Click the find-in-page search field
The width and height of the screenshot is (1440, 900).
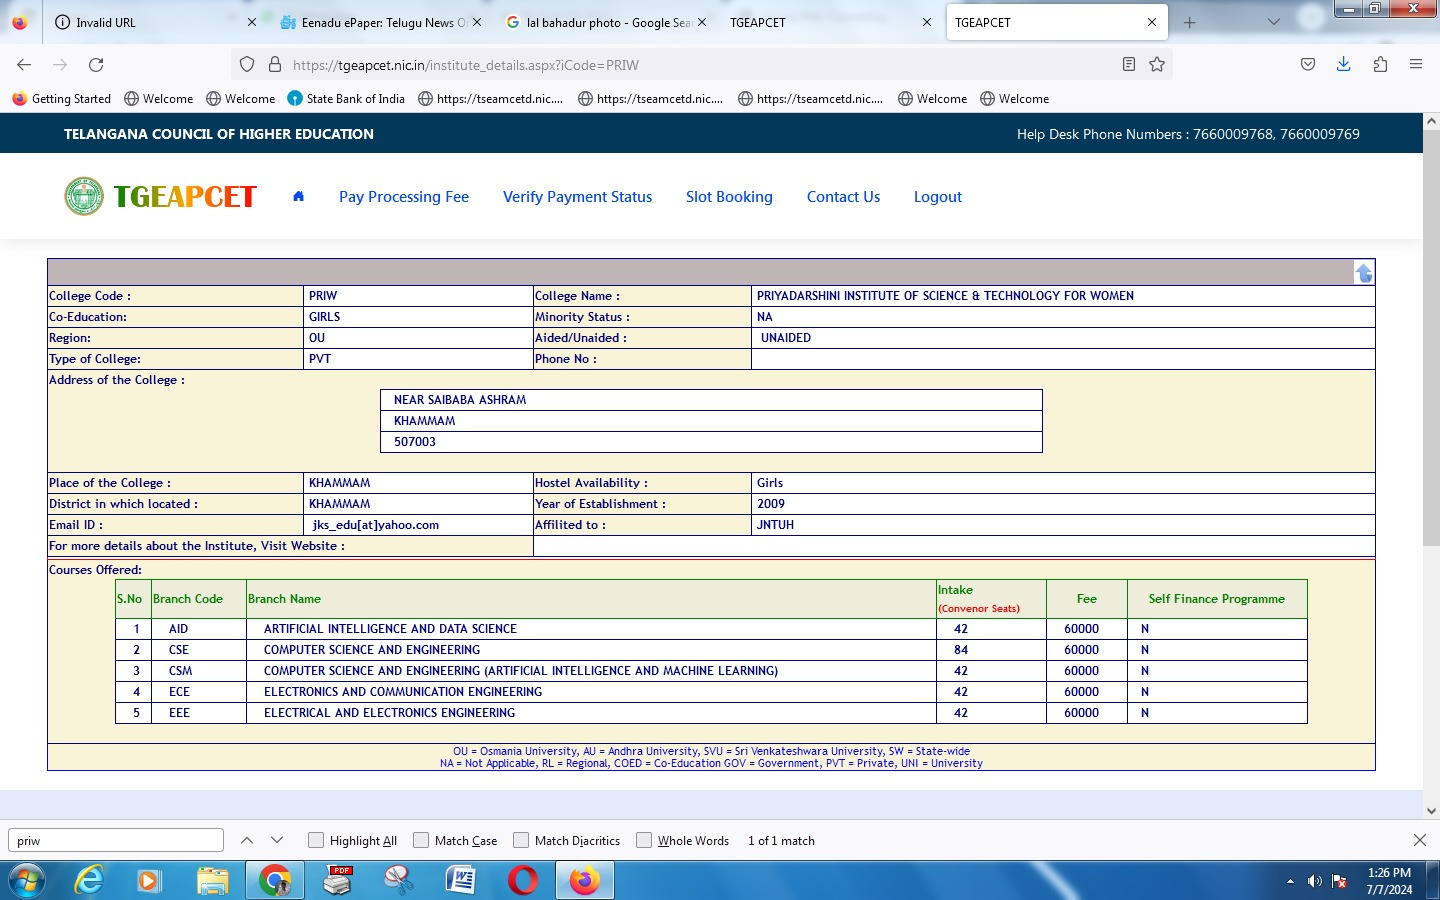[x=116, y=841]
